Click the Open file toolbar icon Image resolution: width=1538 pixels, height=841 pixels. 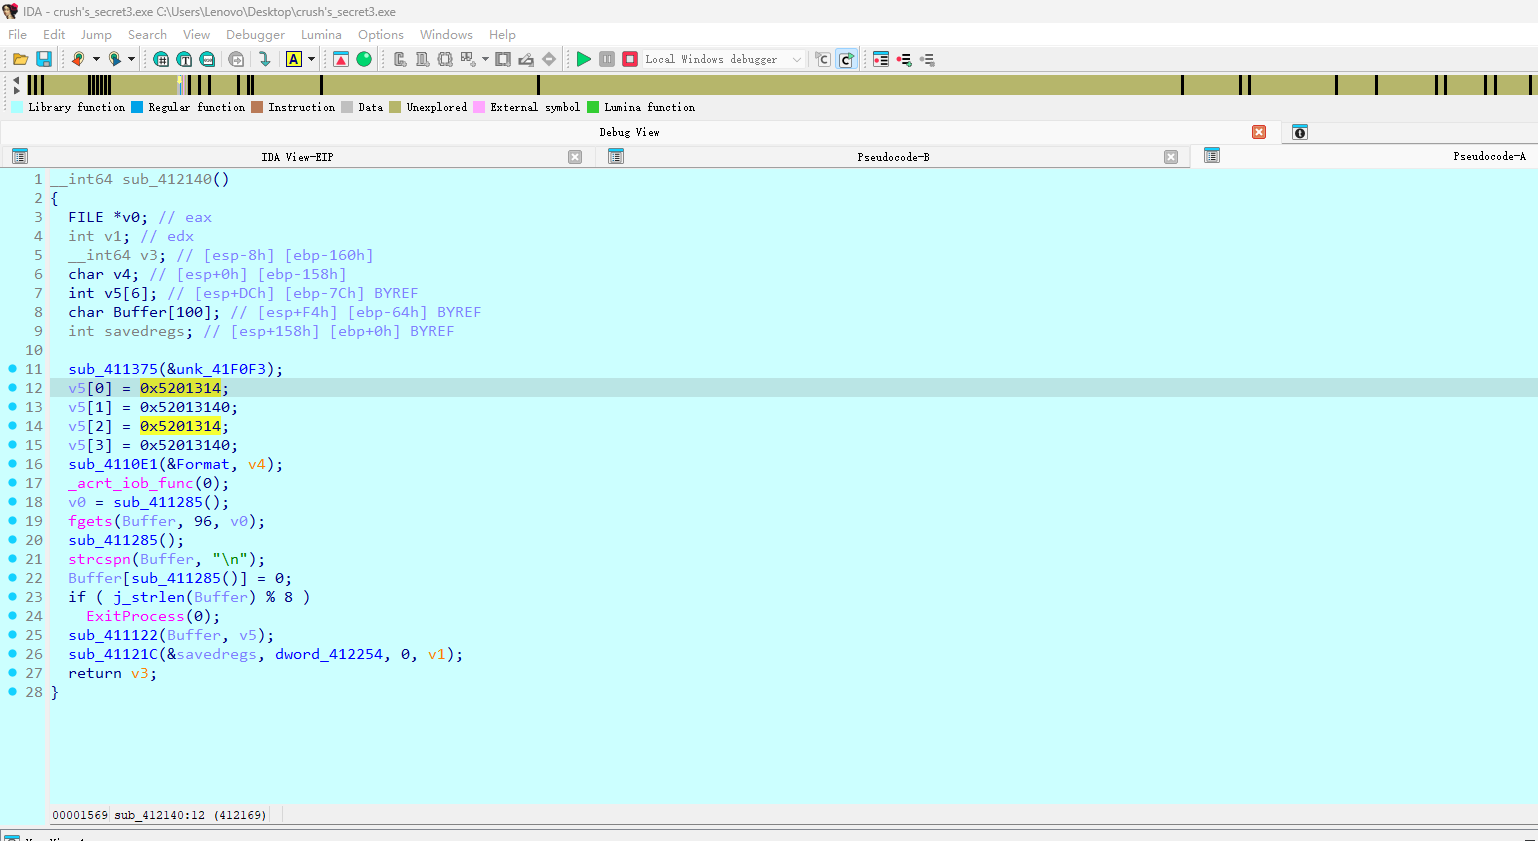coord(20,60)
